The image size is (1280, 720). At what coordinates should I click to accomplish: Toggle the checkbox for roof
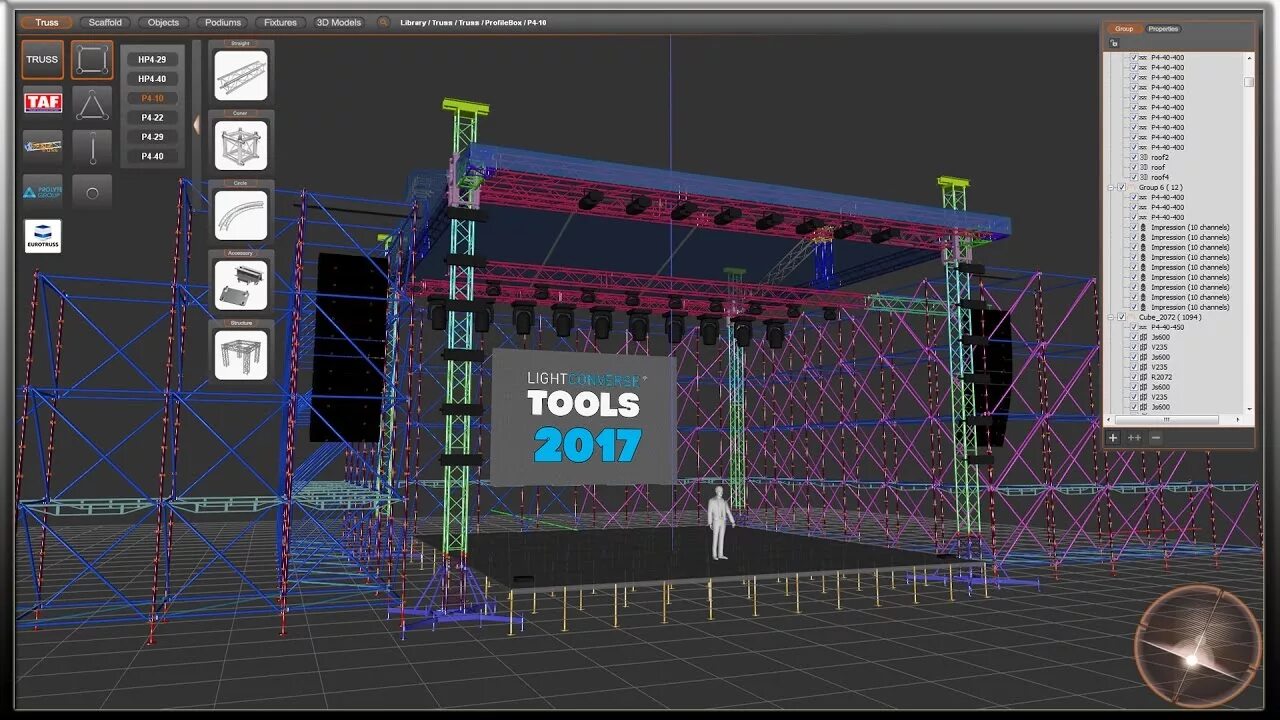(1134, 167)
